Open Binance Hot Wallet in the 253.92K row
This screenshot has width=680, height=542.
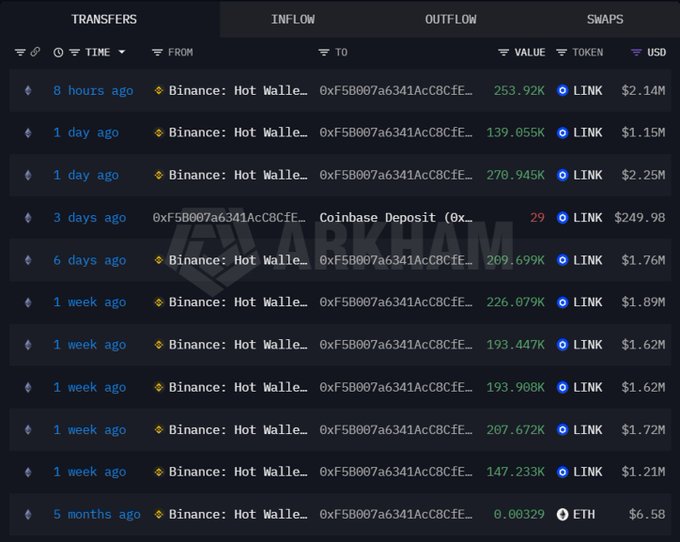click(x=238, y=90)
